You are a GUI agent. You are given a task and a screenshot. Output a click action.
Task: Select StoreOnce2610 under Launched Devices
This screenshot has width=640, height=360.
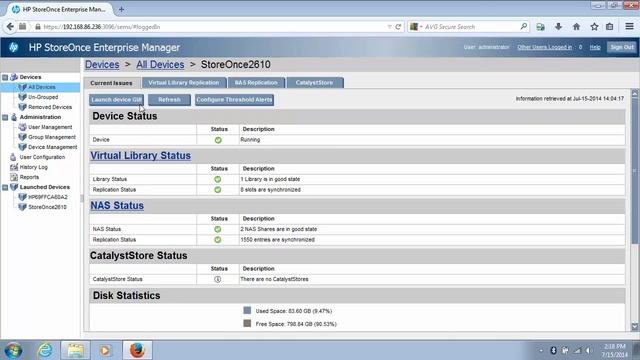point(47,207)
